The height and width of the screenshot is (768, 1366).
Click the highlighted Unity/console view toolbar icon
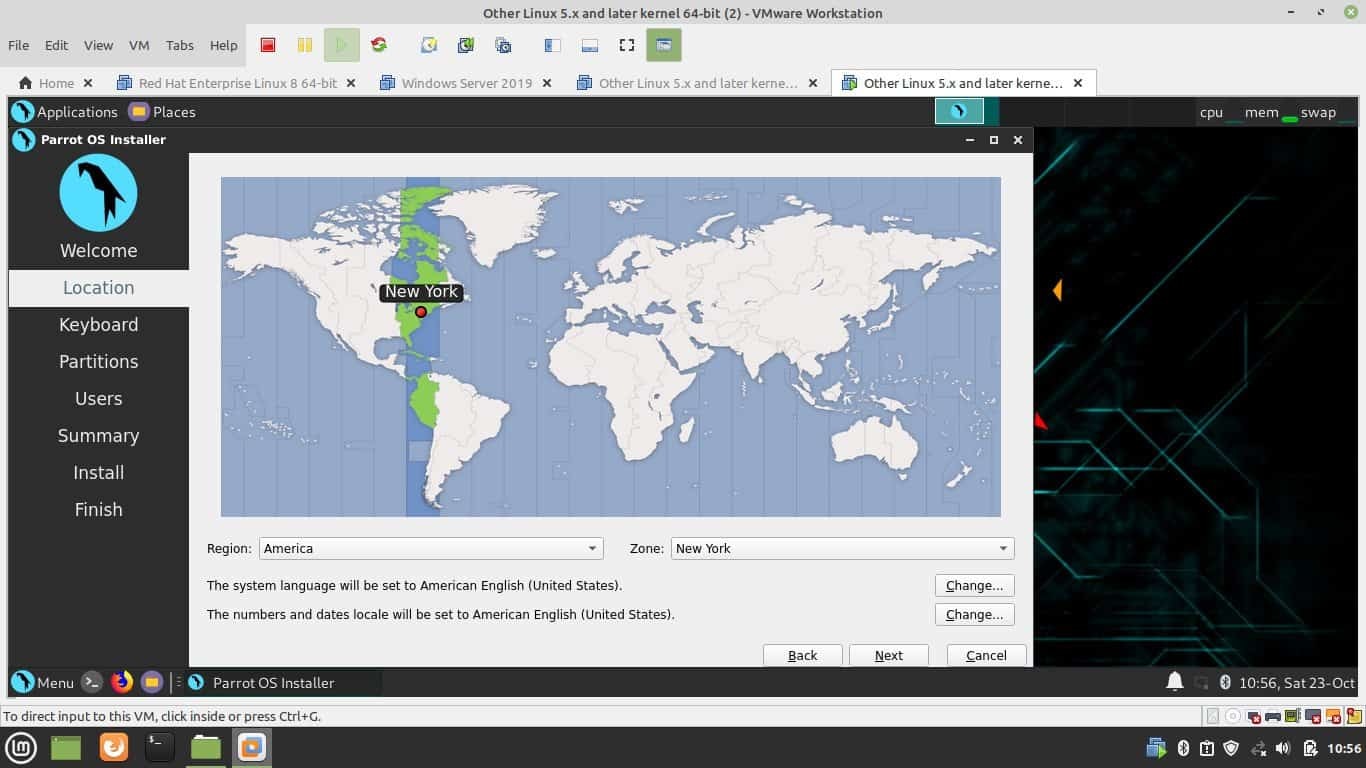click(664, 45)
